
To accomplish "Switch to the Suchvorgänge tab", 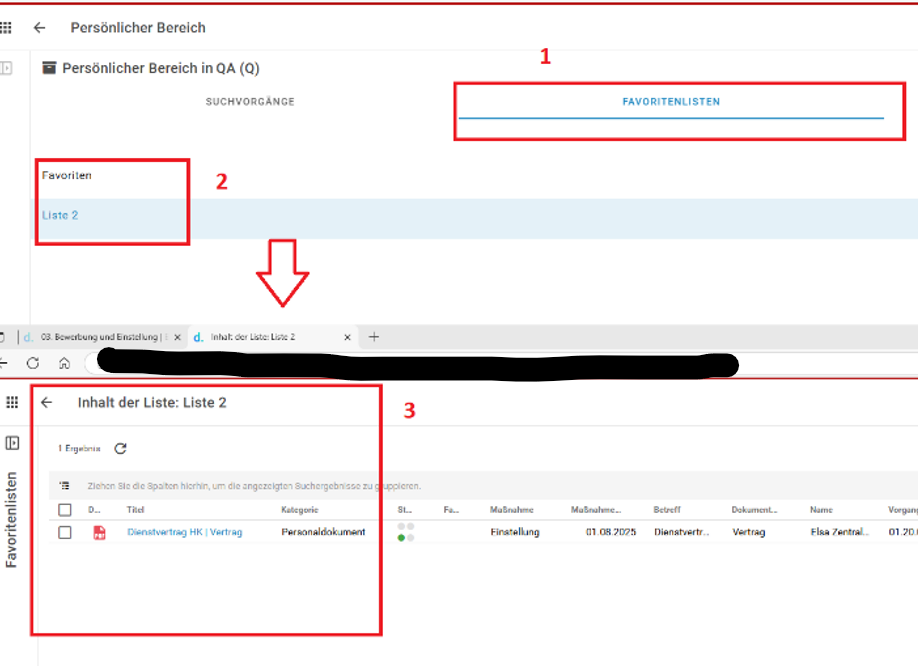I will point(250,102).
